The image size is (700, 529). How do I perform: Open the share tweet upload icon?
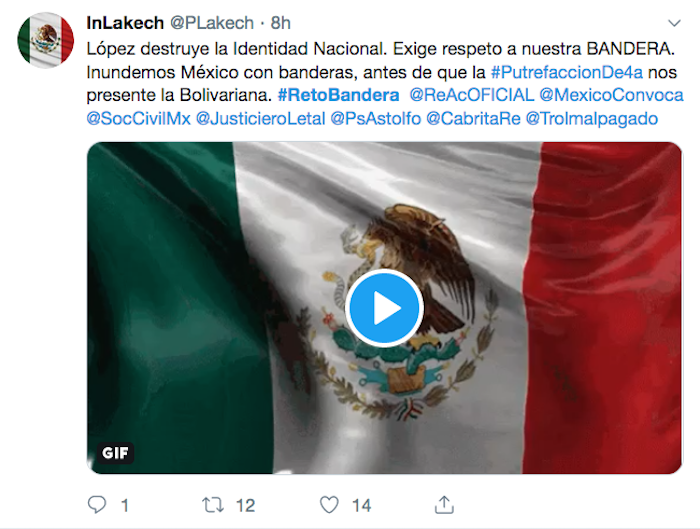tap(444, 504)
